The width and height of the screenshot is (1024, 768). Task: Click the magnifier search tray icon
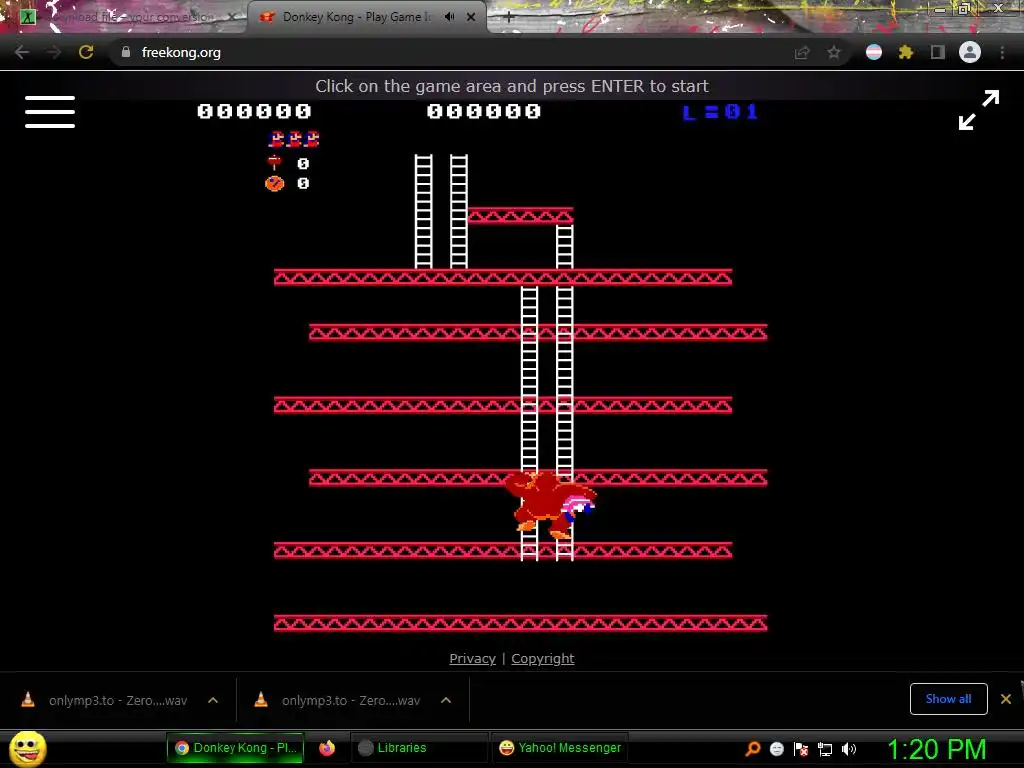pyautogui.click(x=752, y=748)
